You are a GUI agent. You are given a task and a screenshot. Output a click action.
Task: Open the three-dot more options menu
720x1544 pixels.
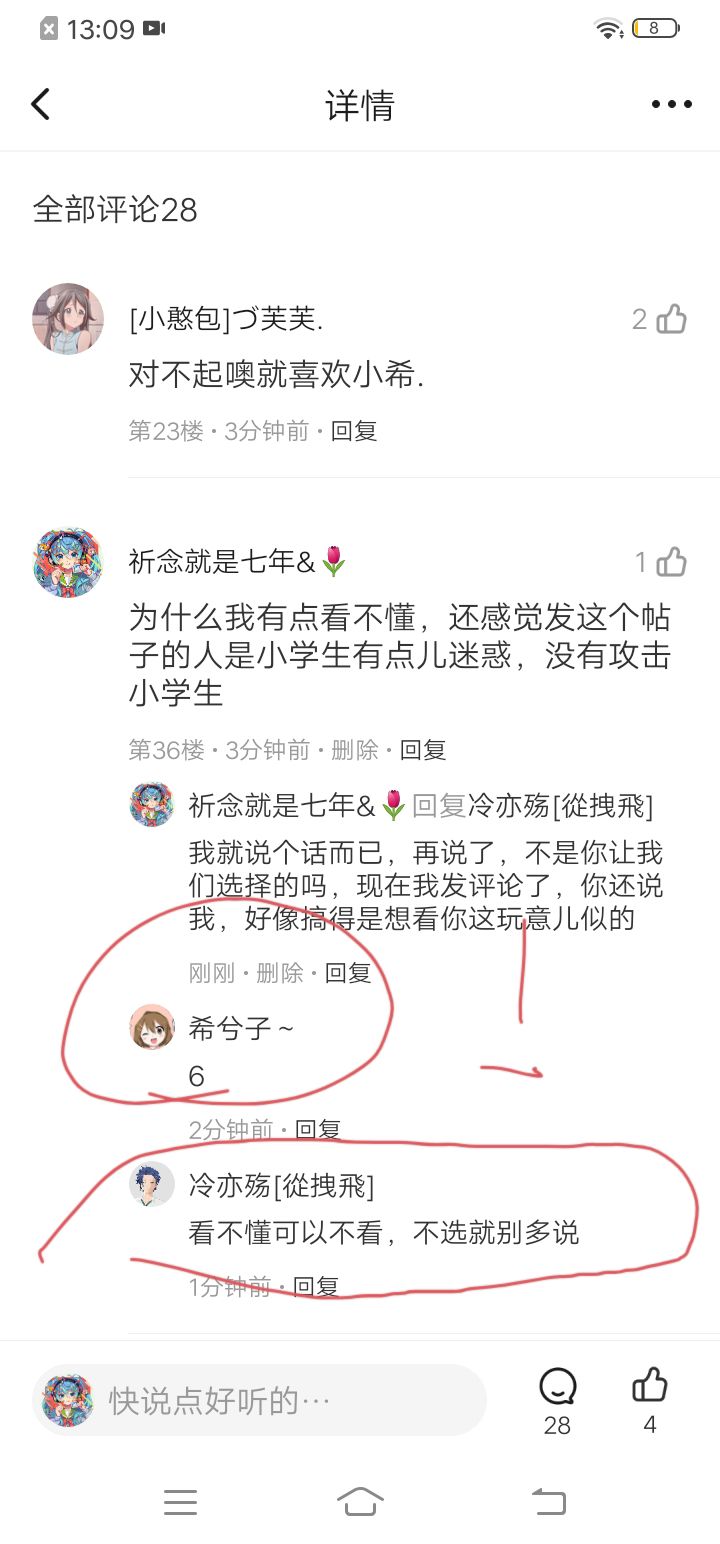tap(671, 104)
